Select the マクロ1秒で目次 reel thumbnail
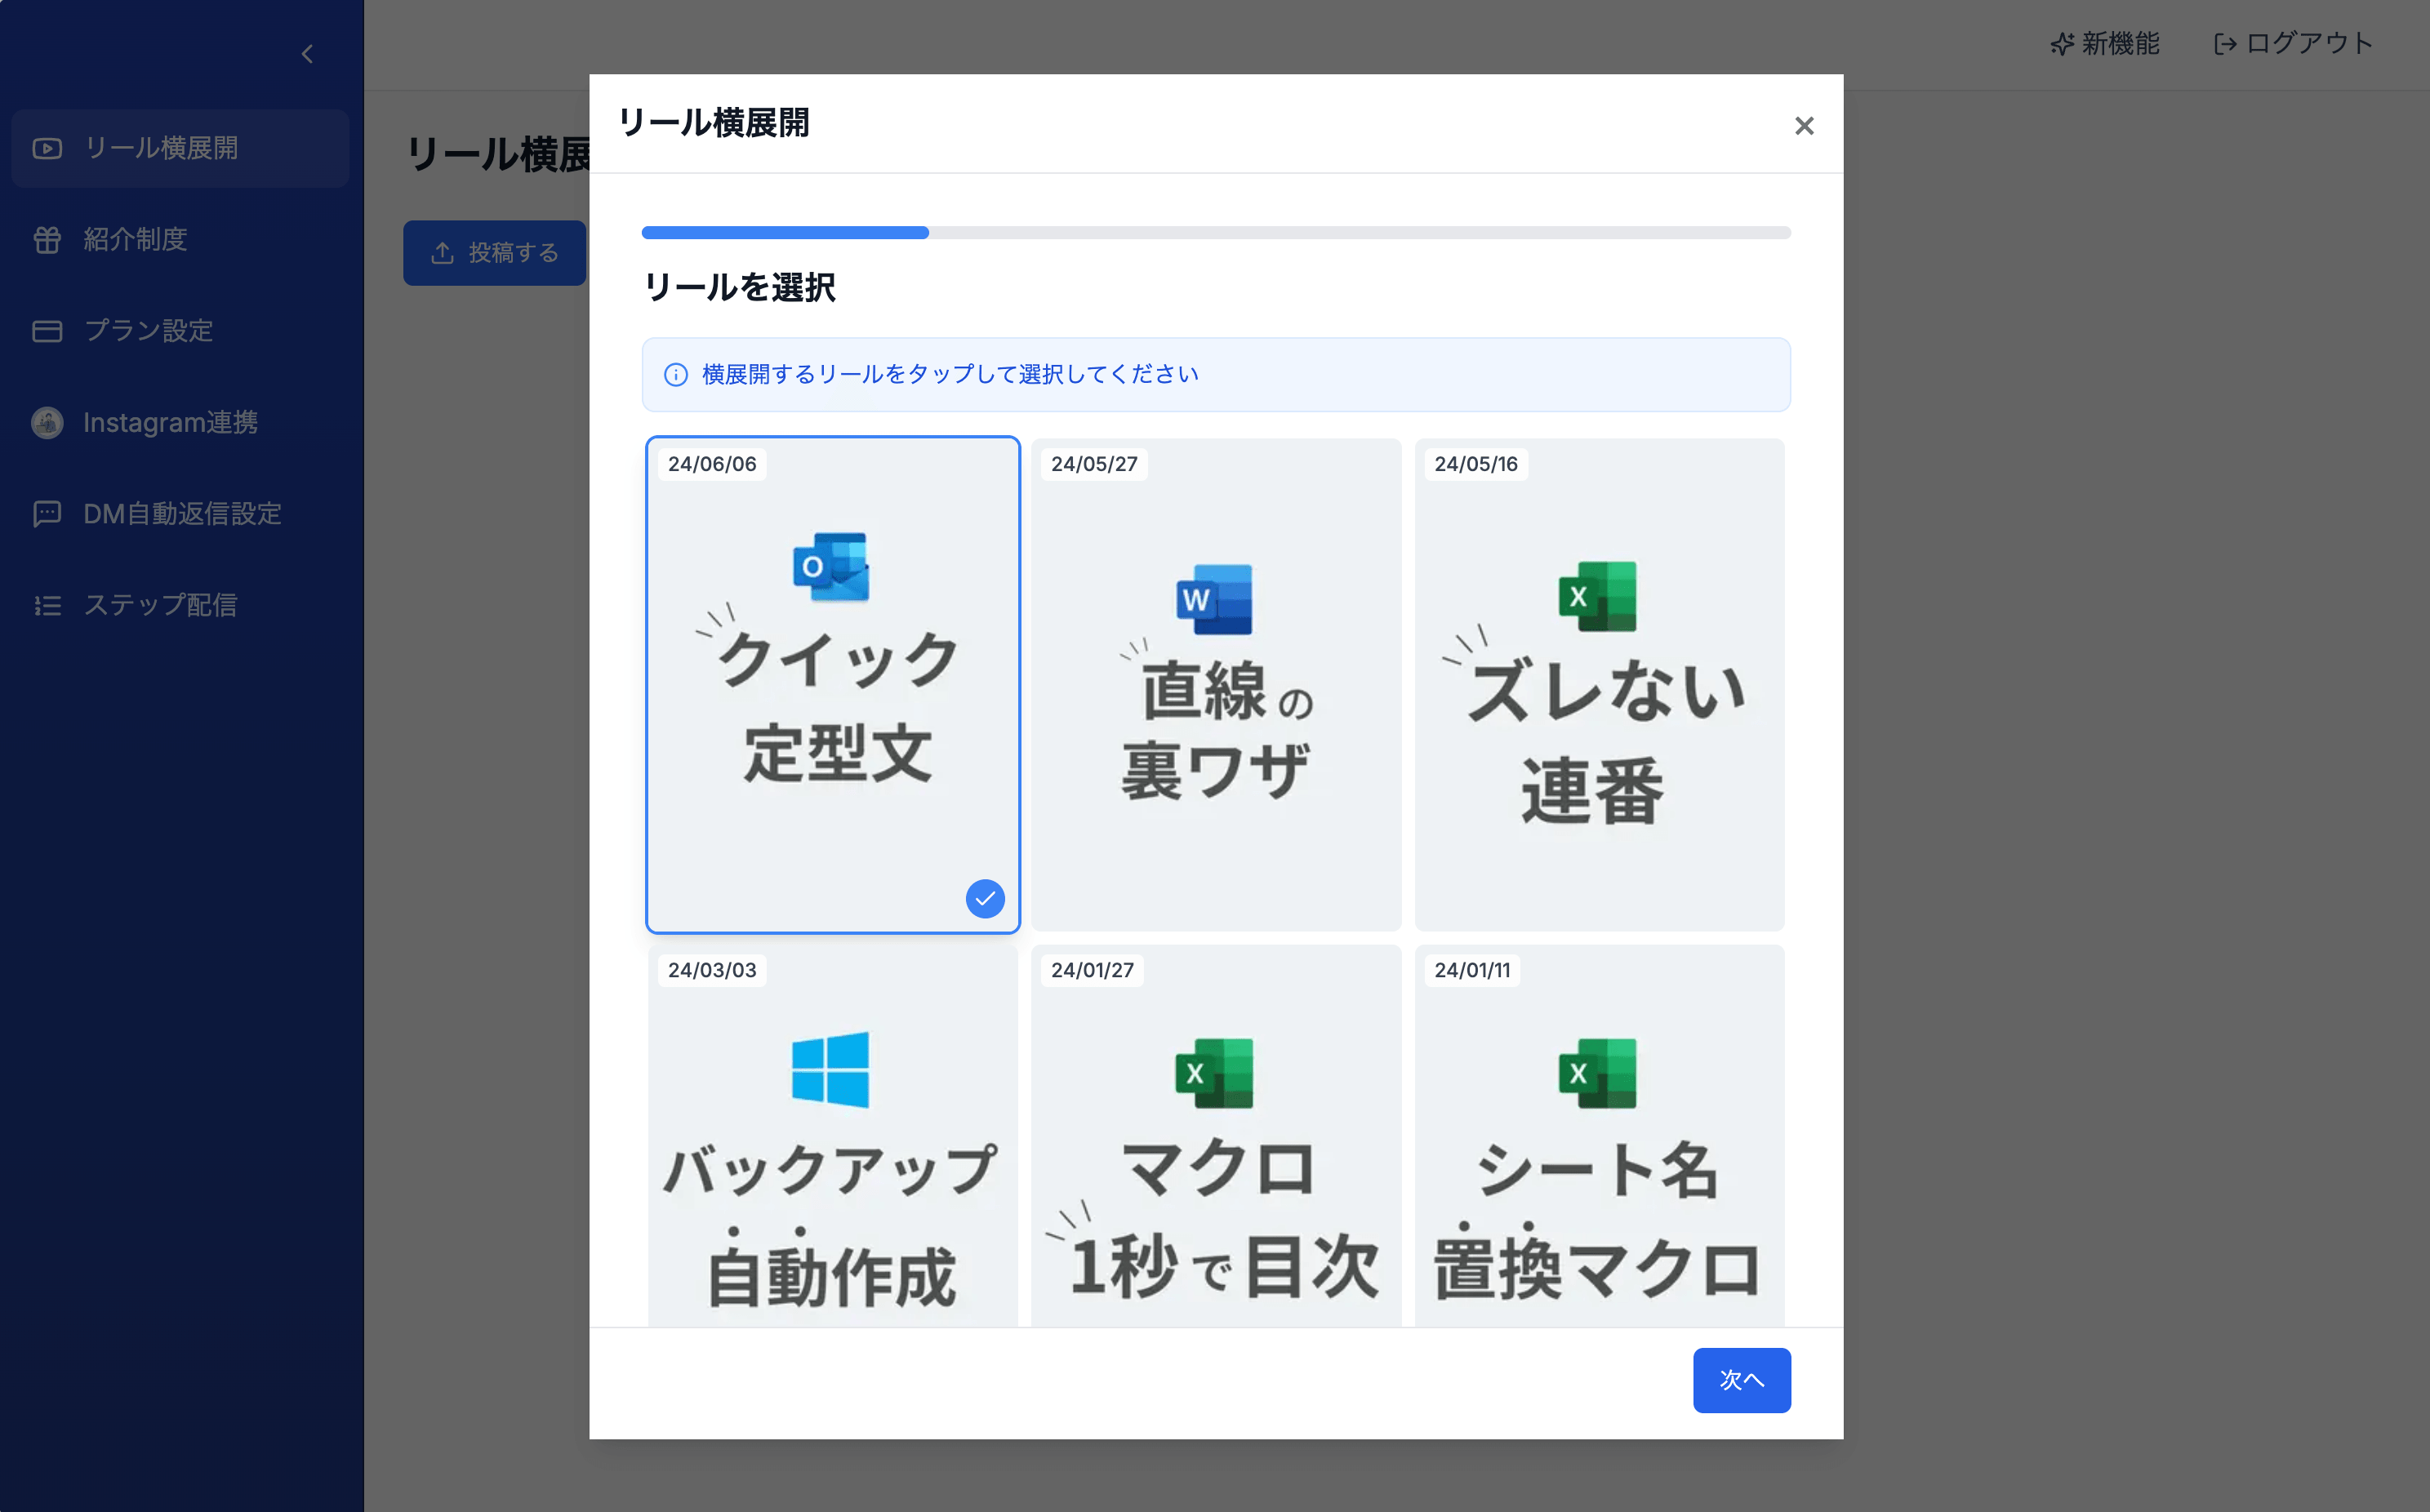This screenshot has height=1512, width=2430. 1216,1136
